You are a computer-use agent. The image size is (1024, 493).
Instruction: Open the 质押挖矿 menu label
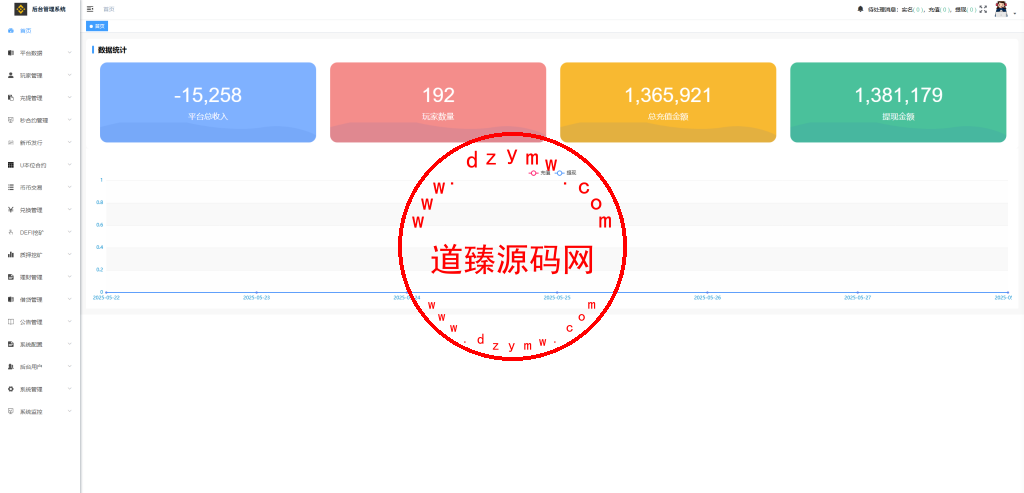point(31,255)
